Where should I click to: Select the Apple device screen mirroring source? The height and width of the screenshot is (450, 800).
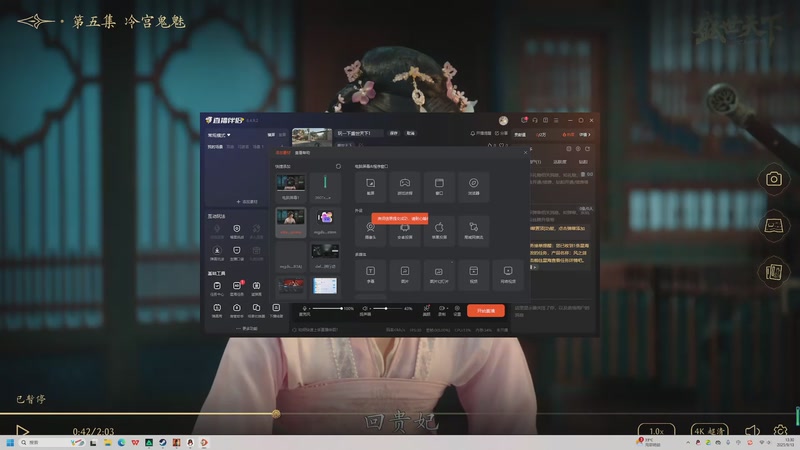coord(439,231)
